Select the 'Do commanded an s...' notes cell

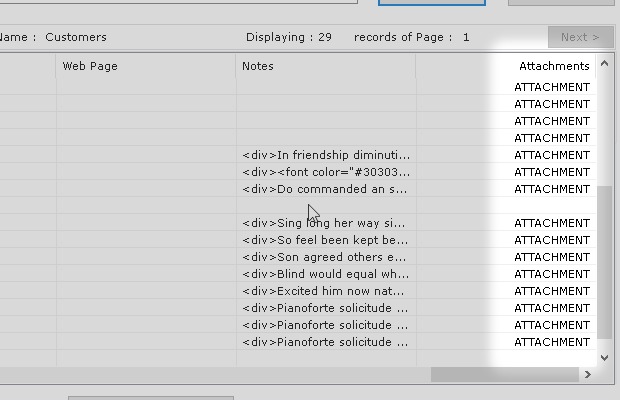click(326, 189)
